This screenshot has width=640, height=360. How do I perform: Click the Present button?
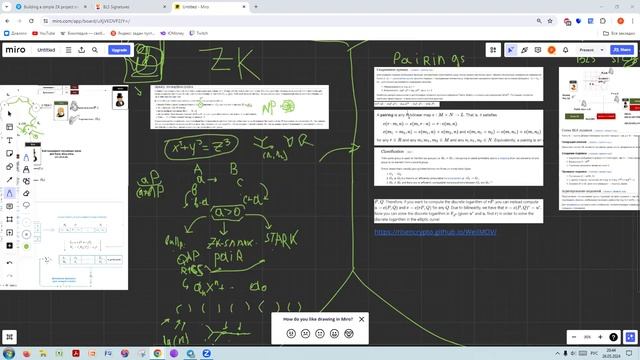tap(587, 50)
